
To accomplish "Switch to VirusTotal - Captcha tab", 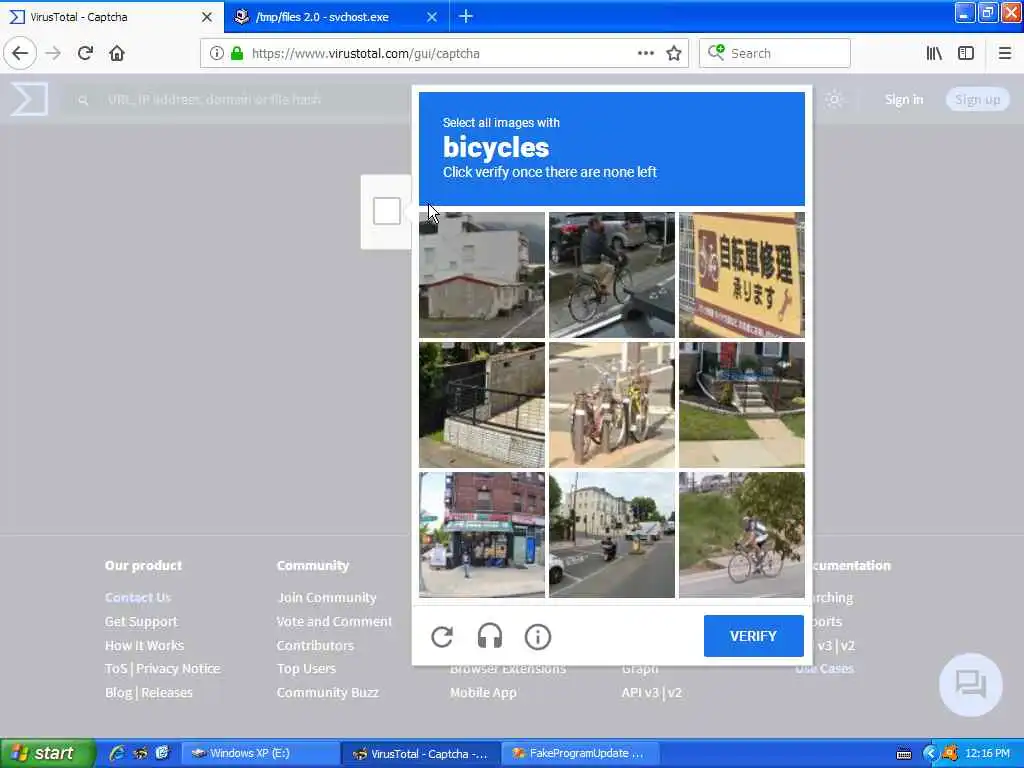I will 111,17.
